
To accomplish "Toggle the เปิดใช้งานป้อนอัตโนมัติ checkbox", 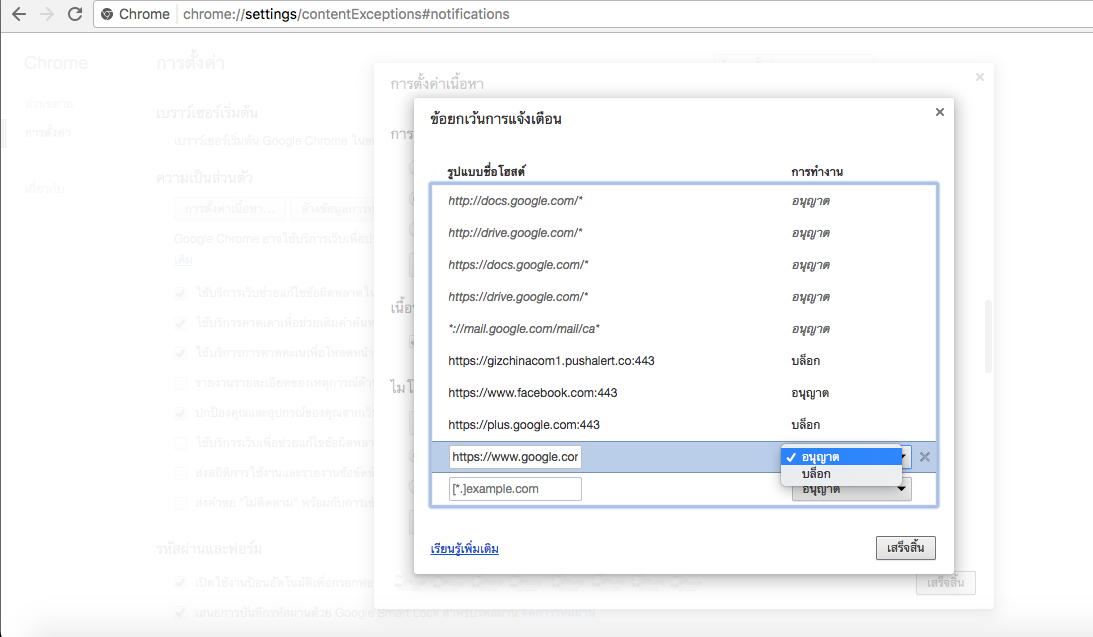I will click(x=181, y=583).
